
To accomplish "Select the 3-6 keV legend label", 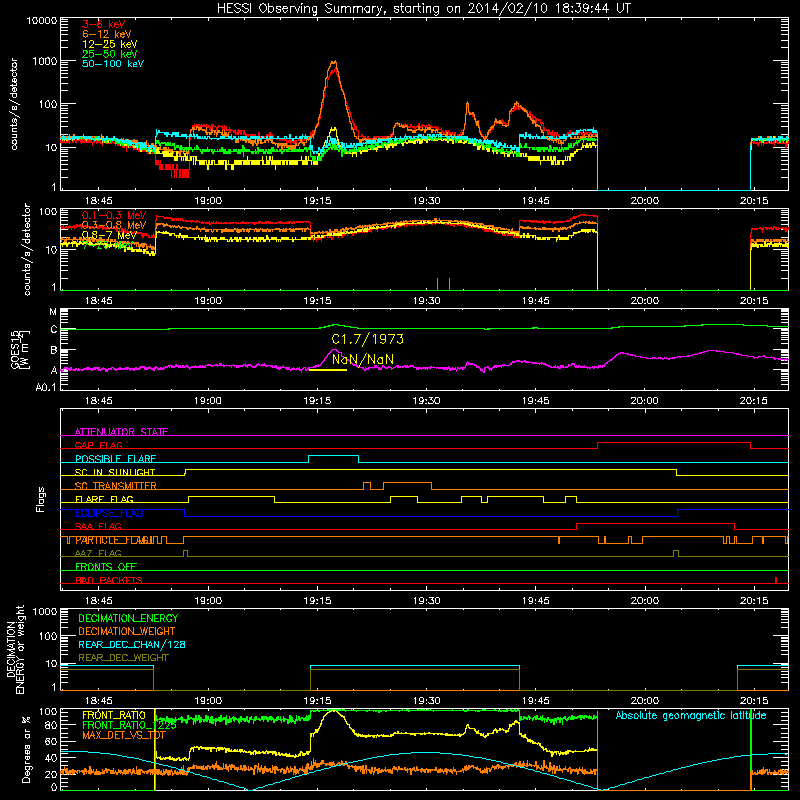I will [x=104, y=24].
